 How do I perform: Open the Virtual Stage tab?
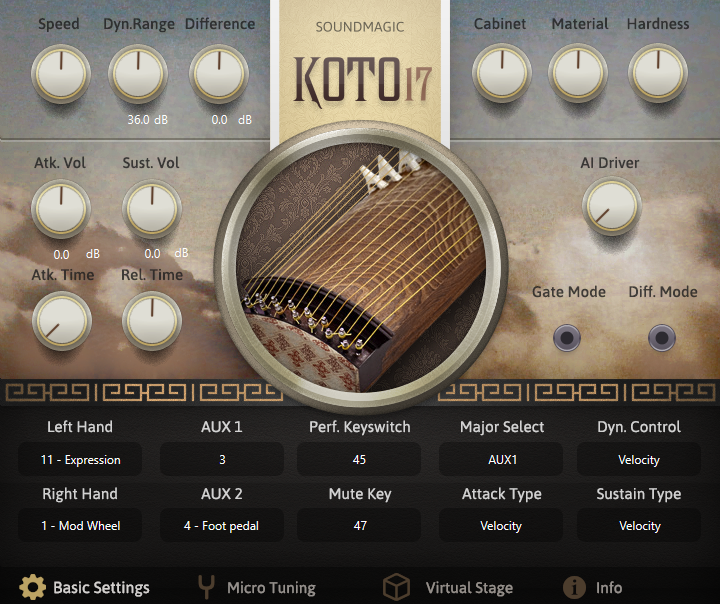468,588
